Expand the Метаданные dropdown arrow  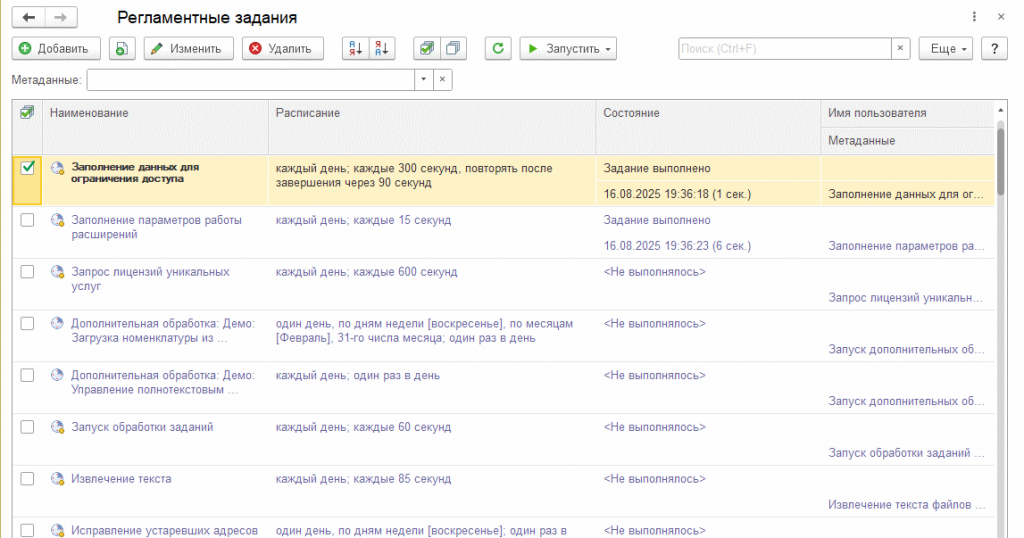(423, 80)
